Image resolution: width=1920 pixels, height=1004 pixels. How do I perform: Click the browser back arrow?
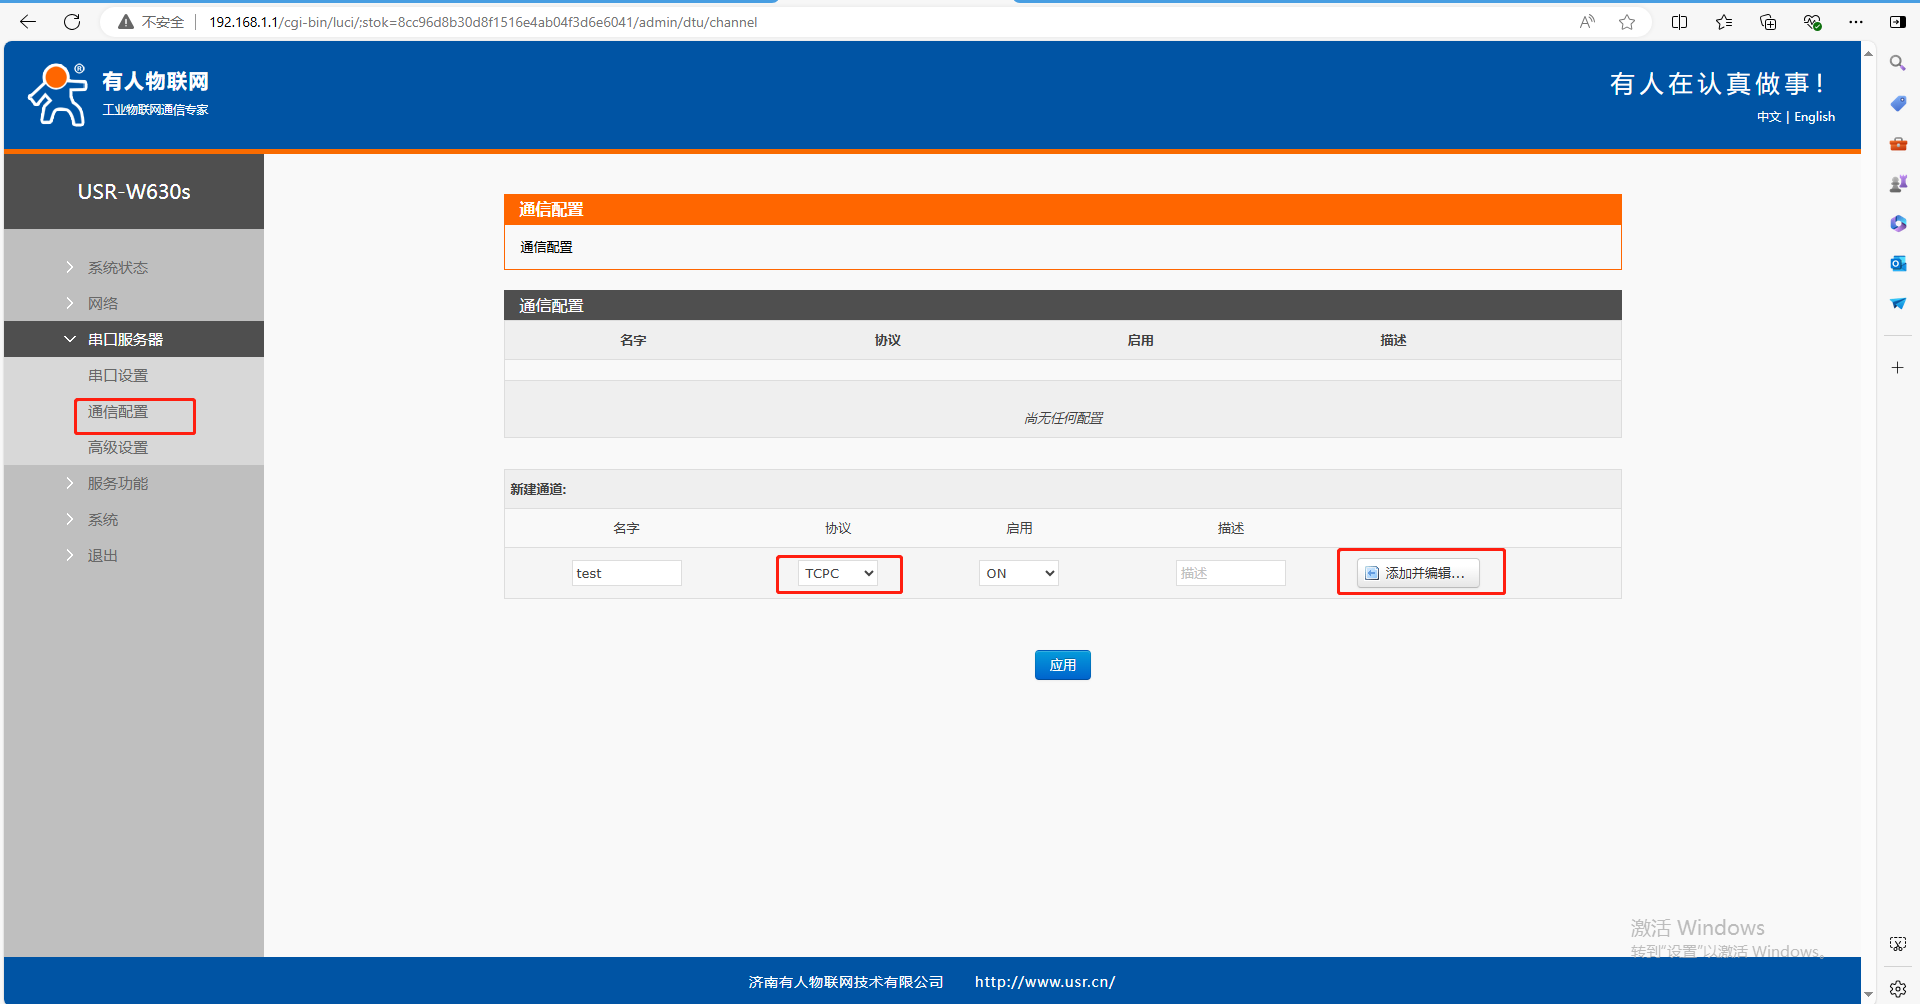28,22
